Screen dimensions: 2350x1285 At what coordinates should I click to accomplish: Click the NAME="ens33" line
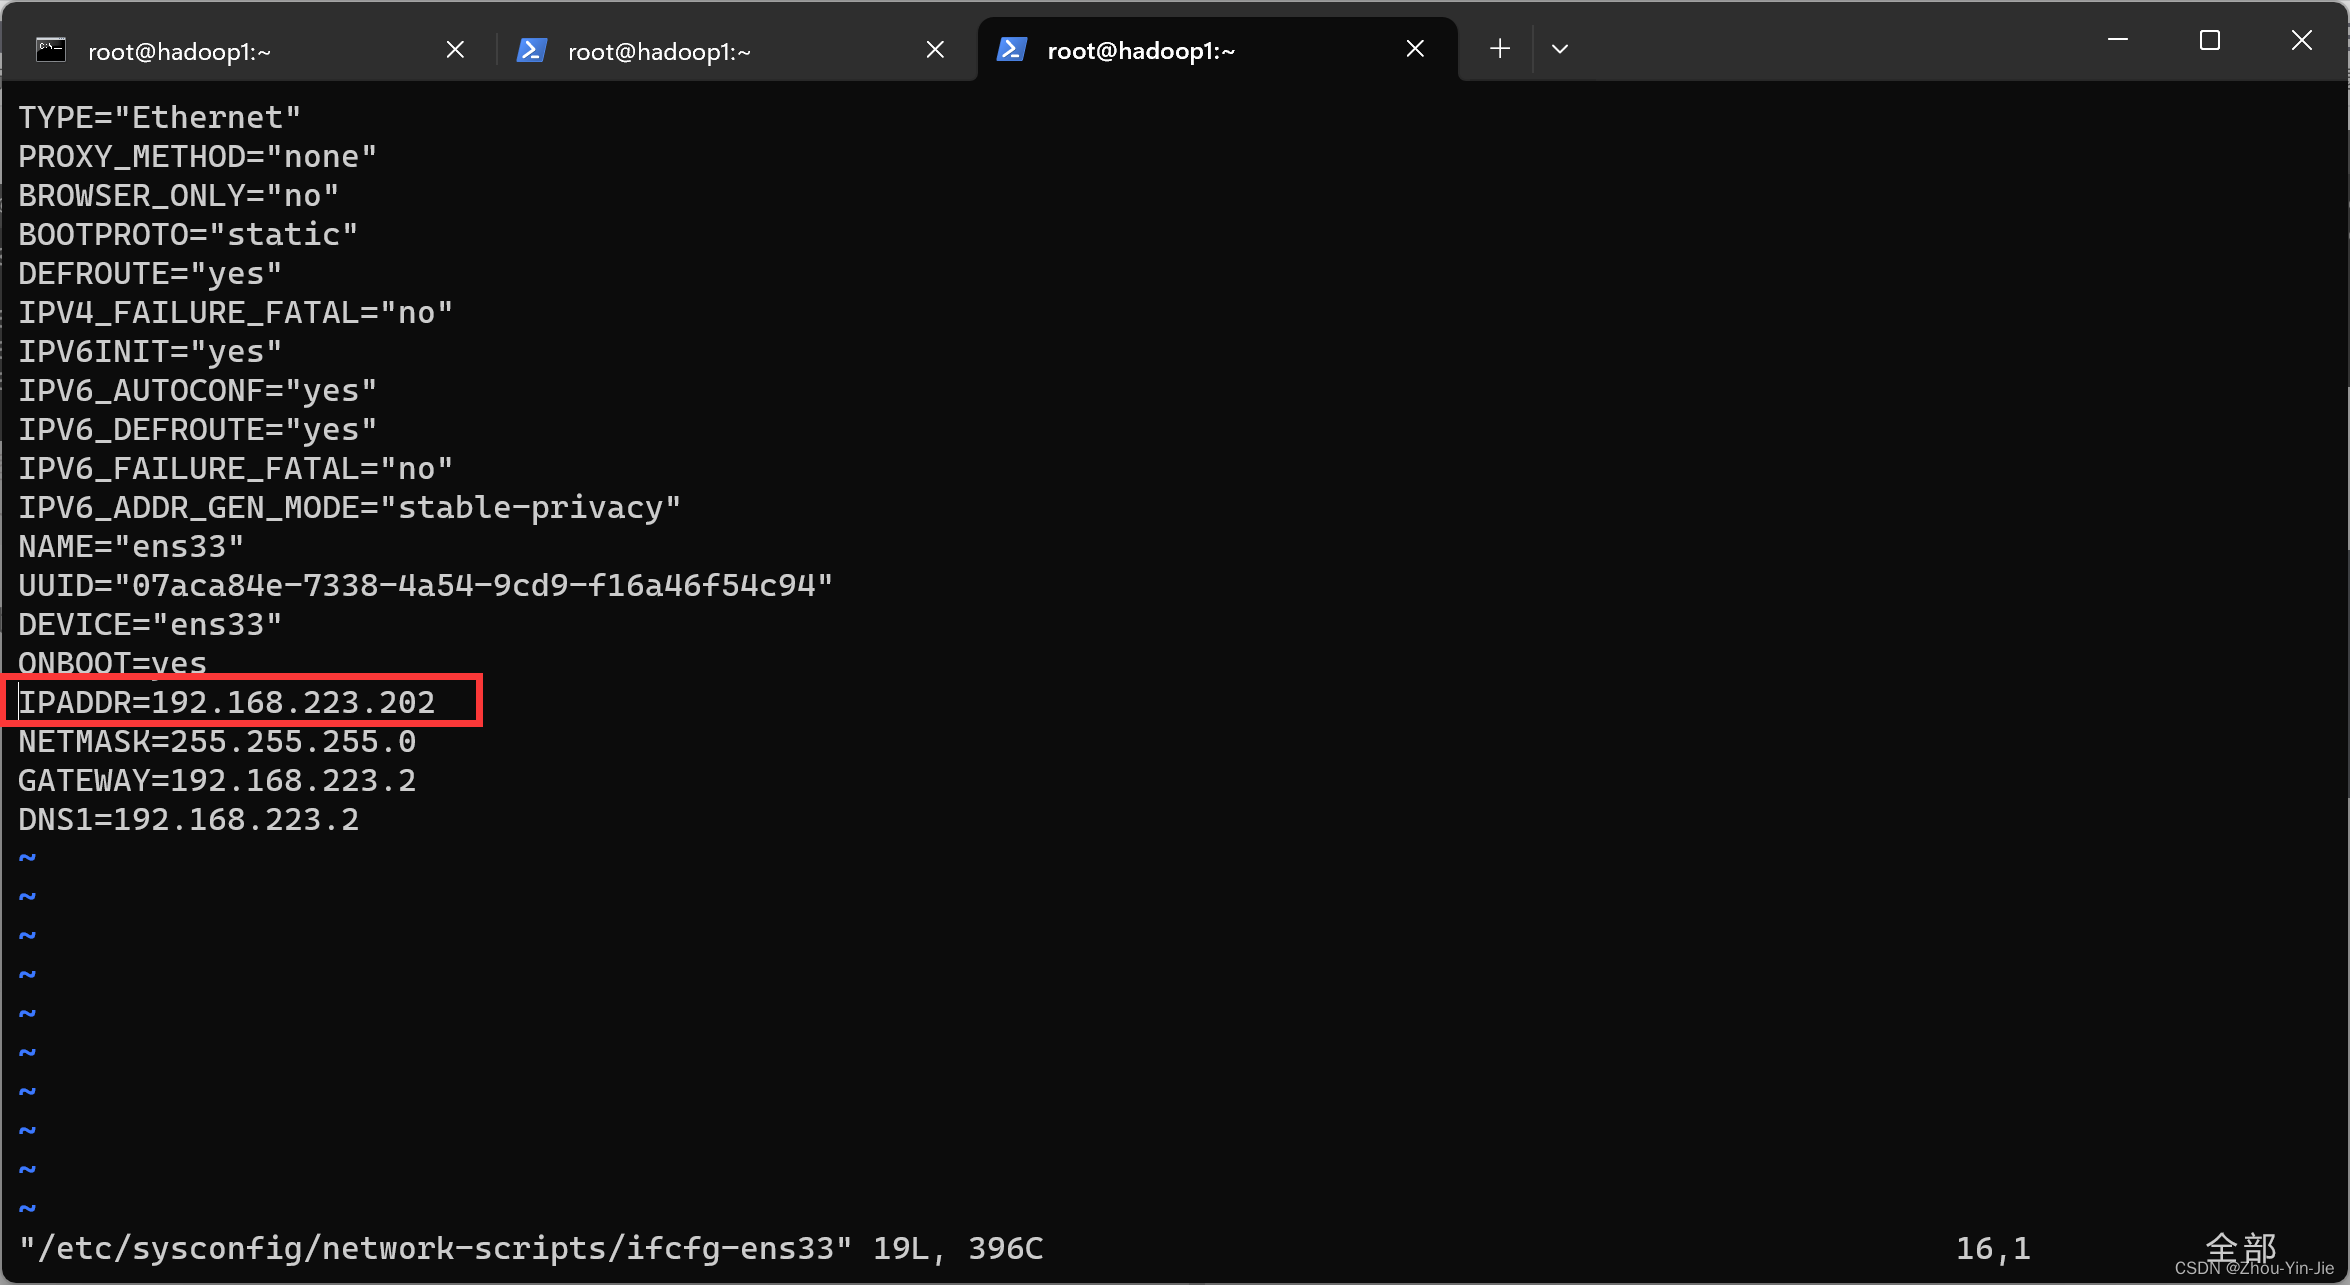coord(131,546)
